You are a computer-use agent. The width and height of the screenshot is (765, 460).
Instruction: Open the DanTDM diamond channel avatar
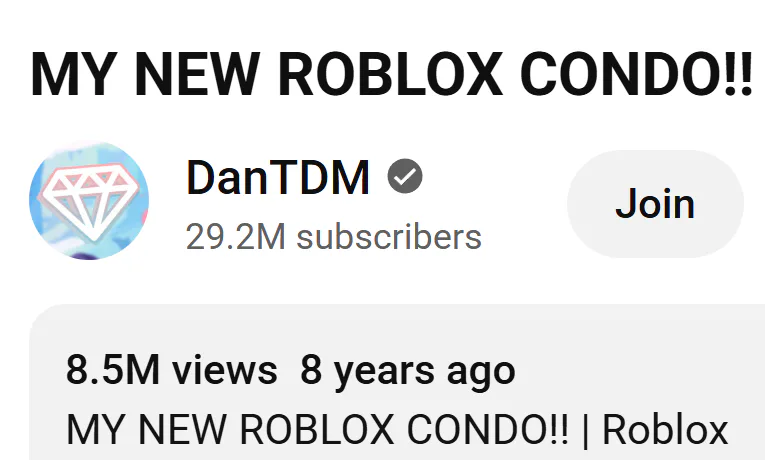89,200
